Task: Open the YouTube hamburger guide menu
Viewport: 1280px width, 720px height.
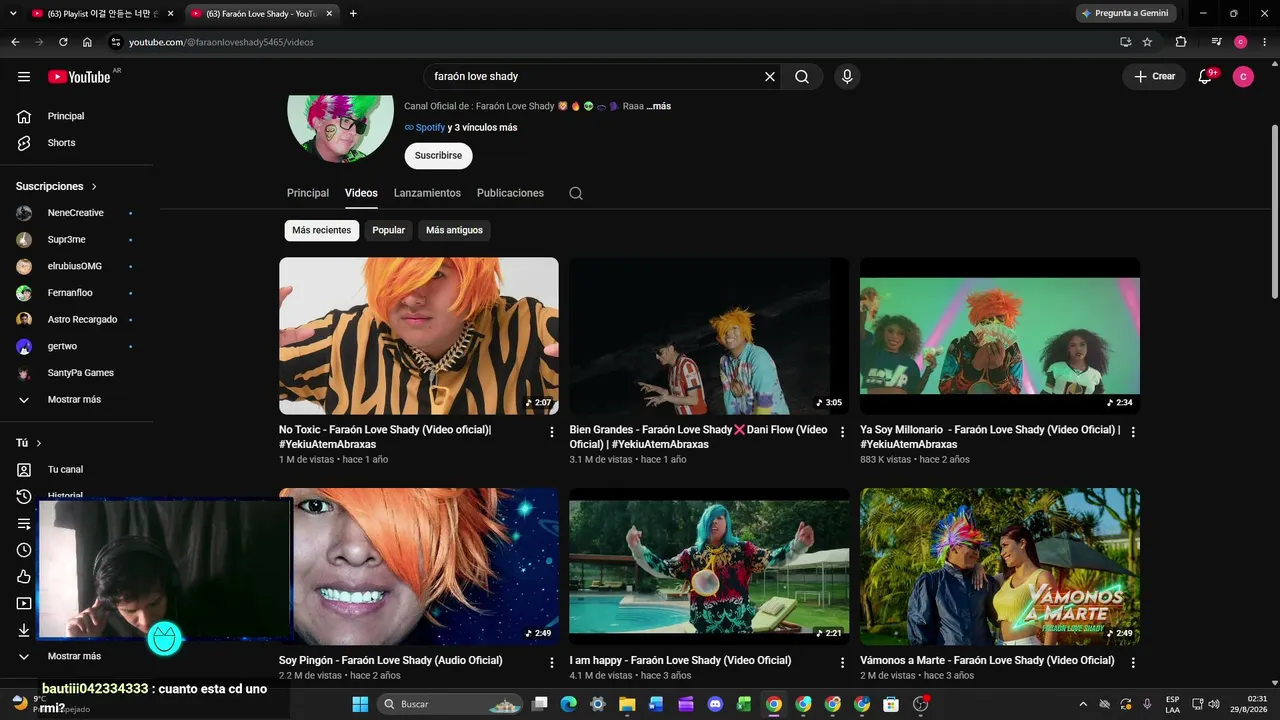Action: pyautogui.click(x=24, y=77)
